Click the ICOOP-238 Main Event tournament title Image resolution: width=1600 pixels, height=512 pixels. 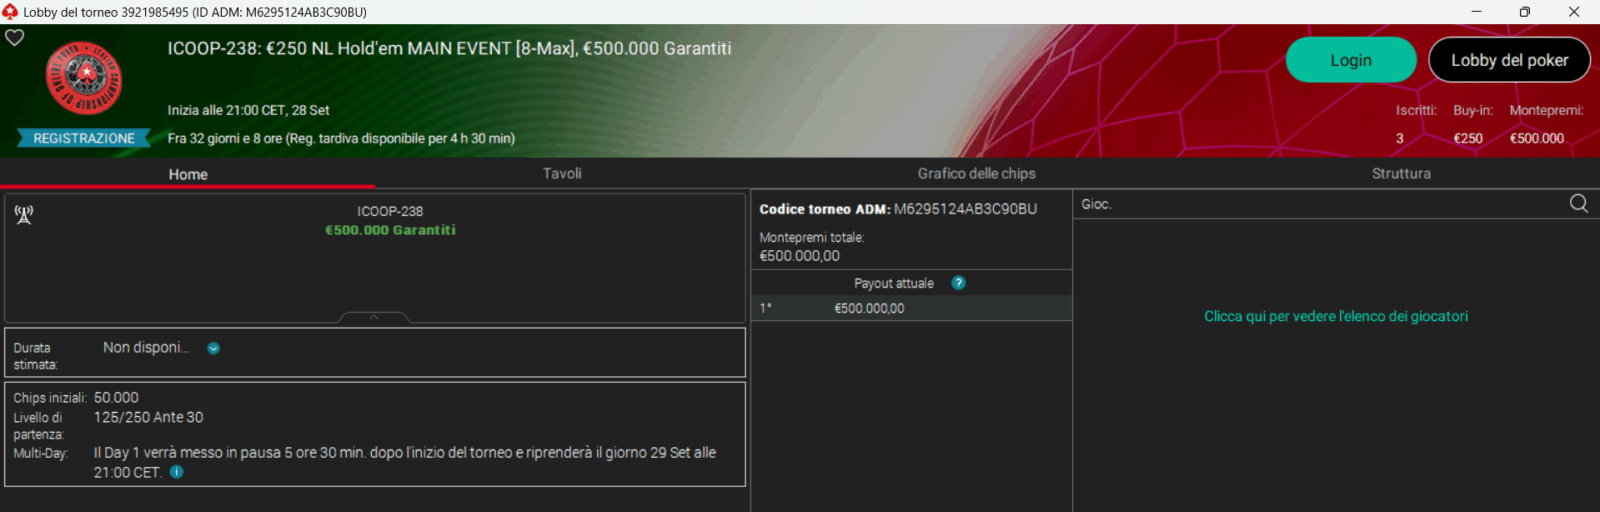449,48
